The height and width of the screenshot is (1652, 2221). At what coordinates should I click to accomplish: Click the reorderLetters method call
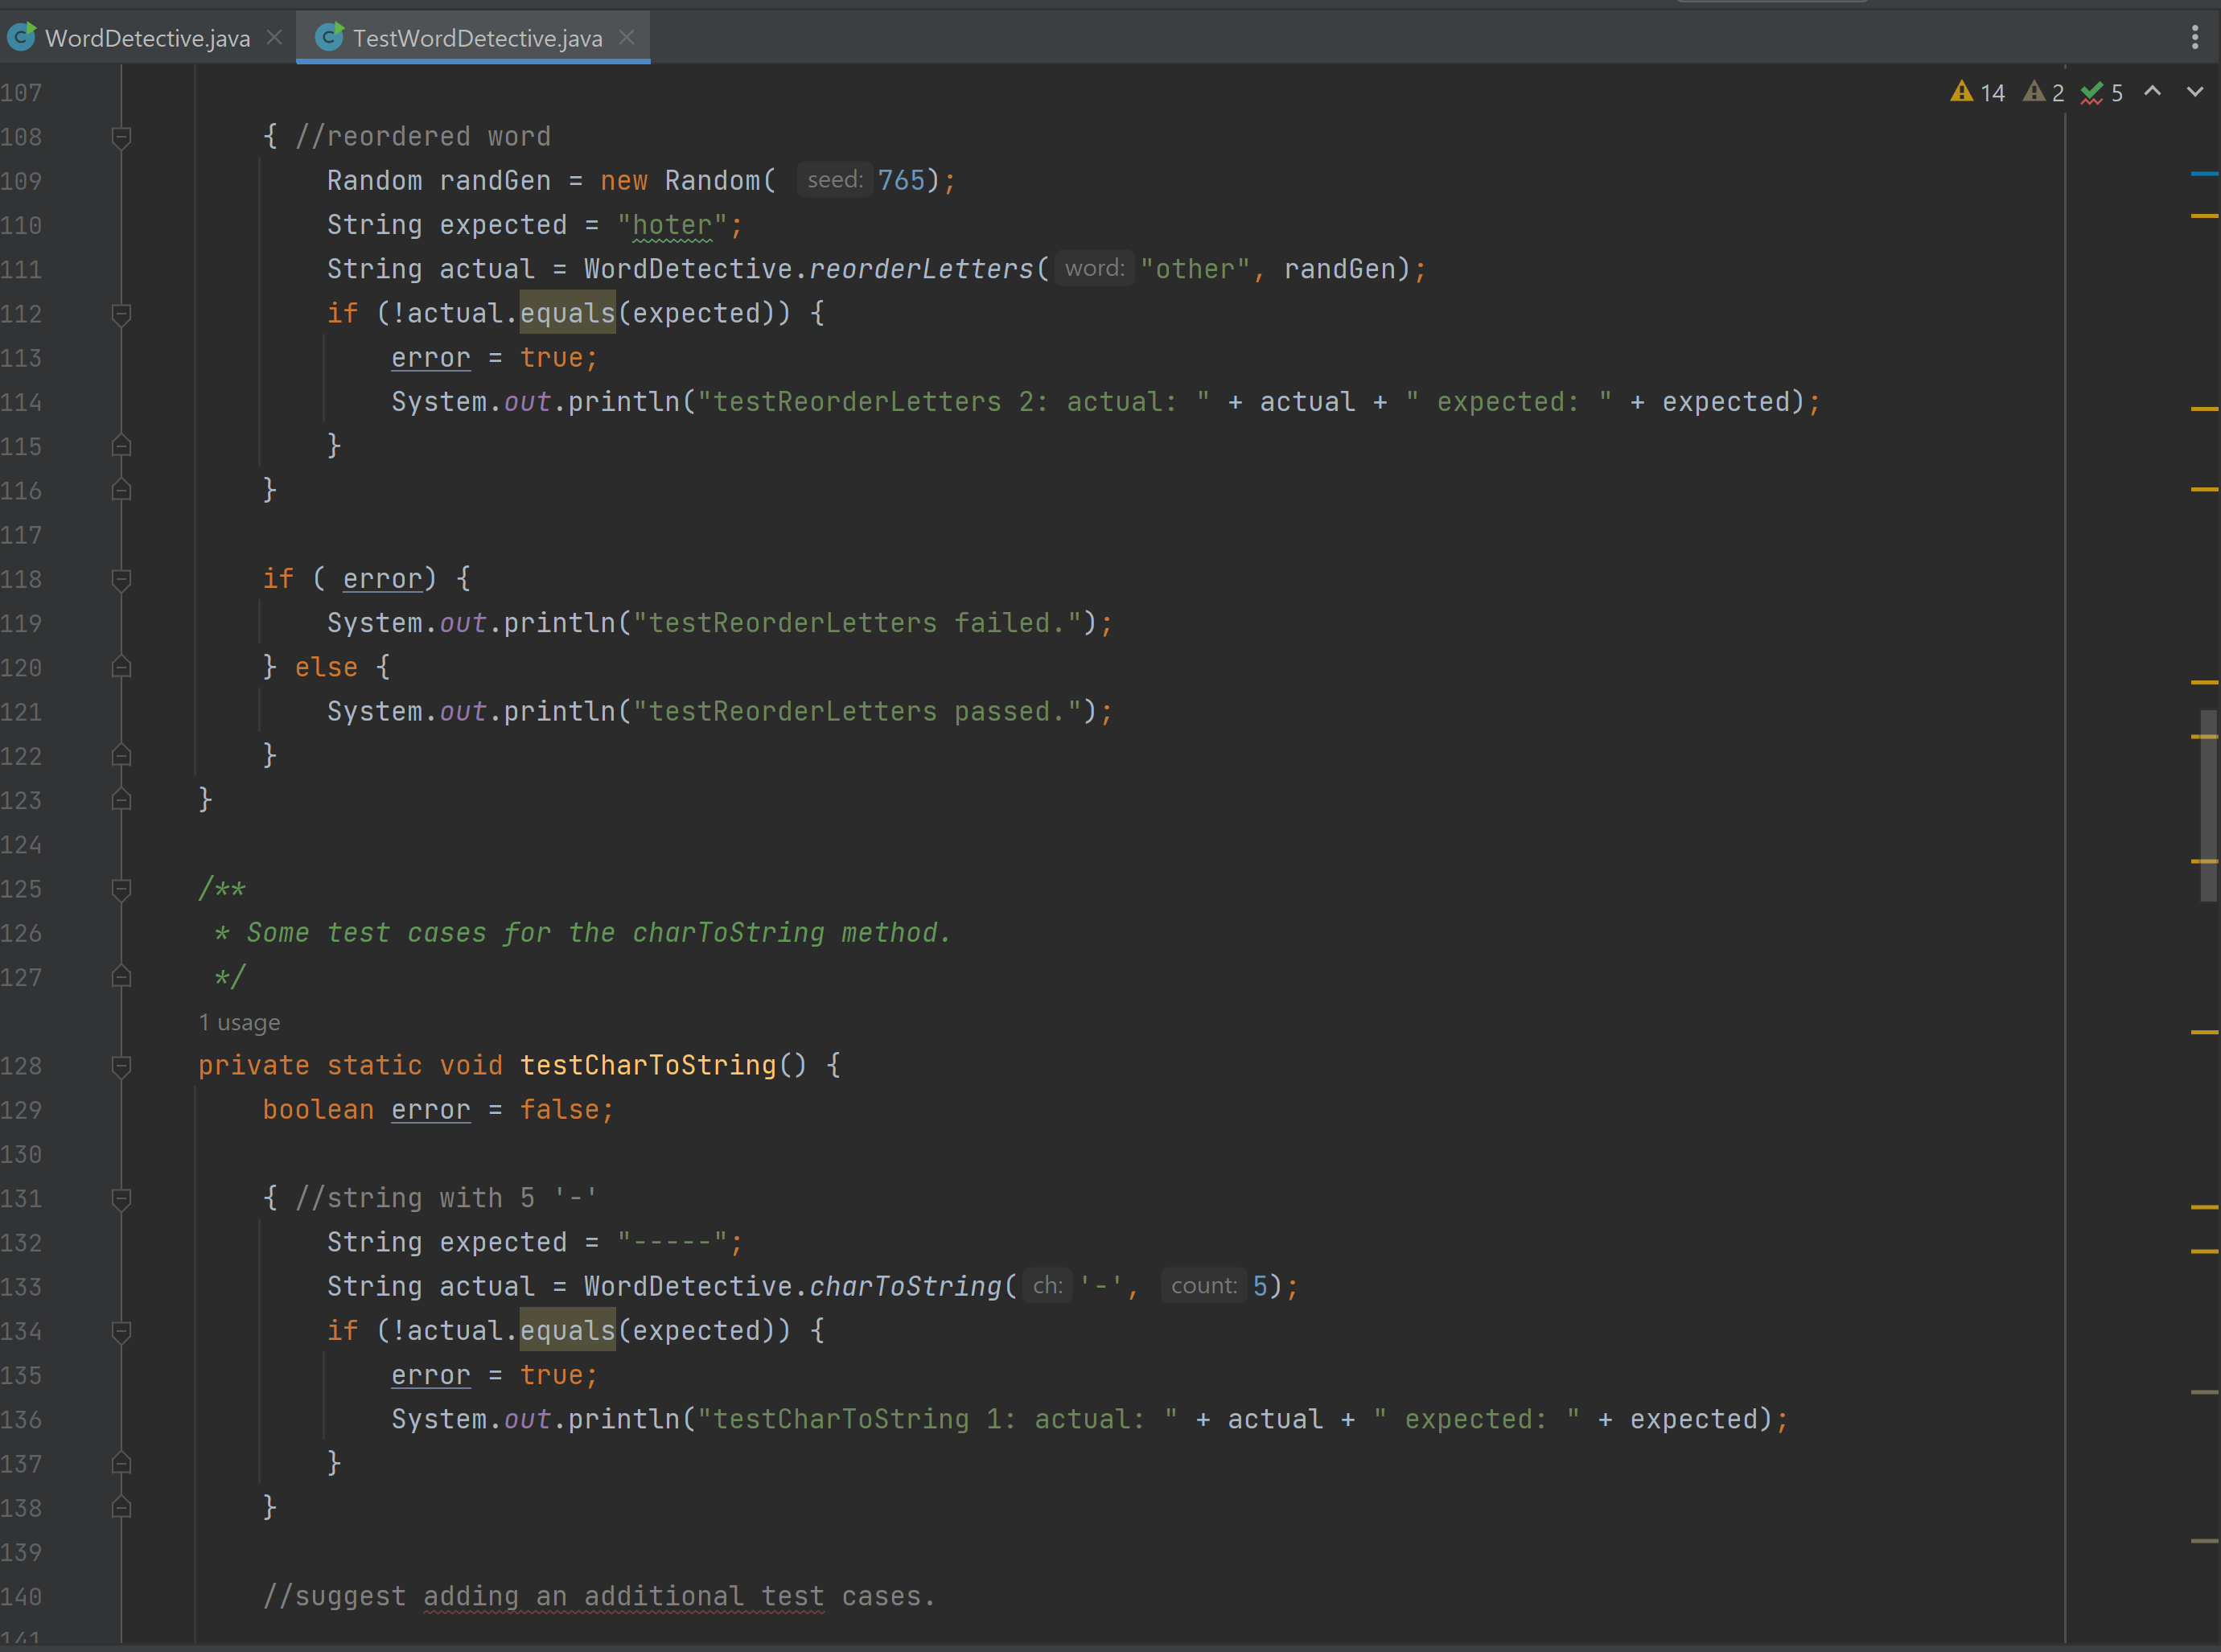point(920,269)
